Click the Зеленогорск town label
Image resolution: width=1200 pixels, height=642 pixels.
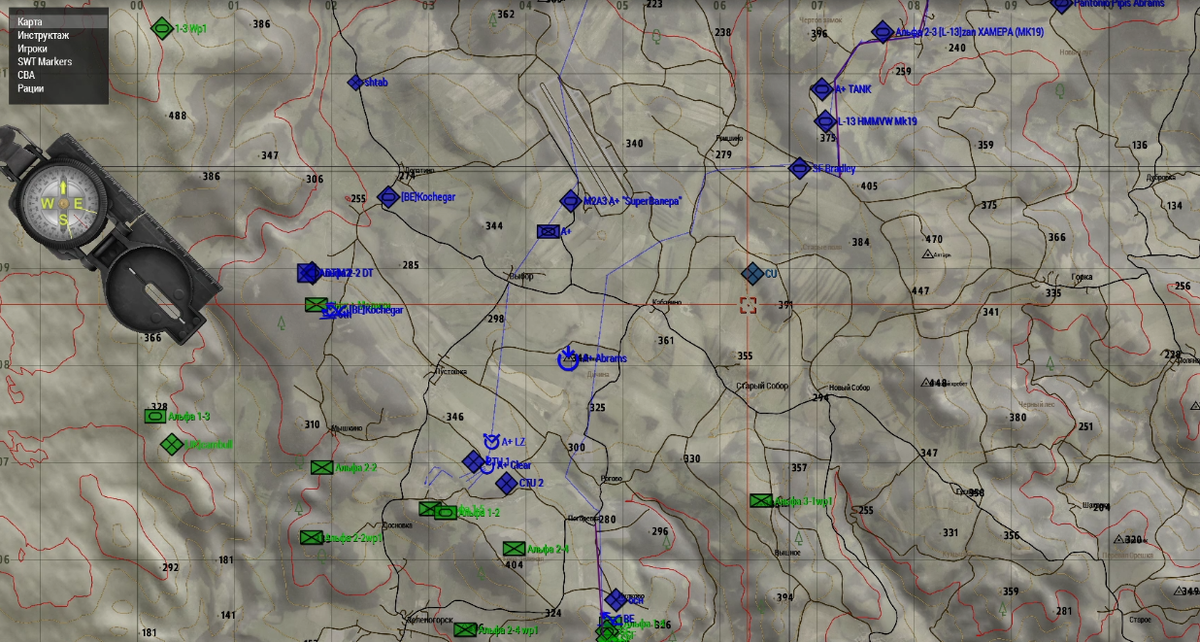[x=432, y=621]
